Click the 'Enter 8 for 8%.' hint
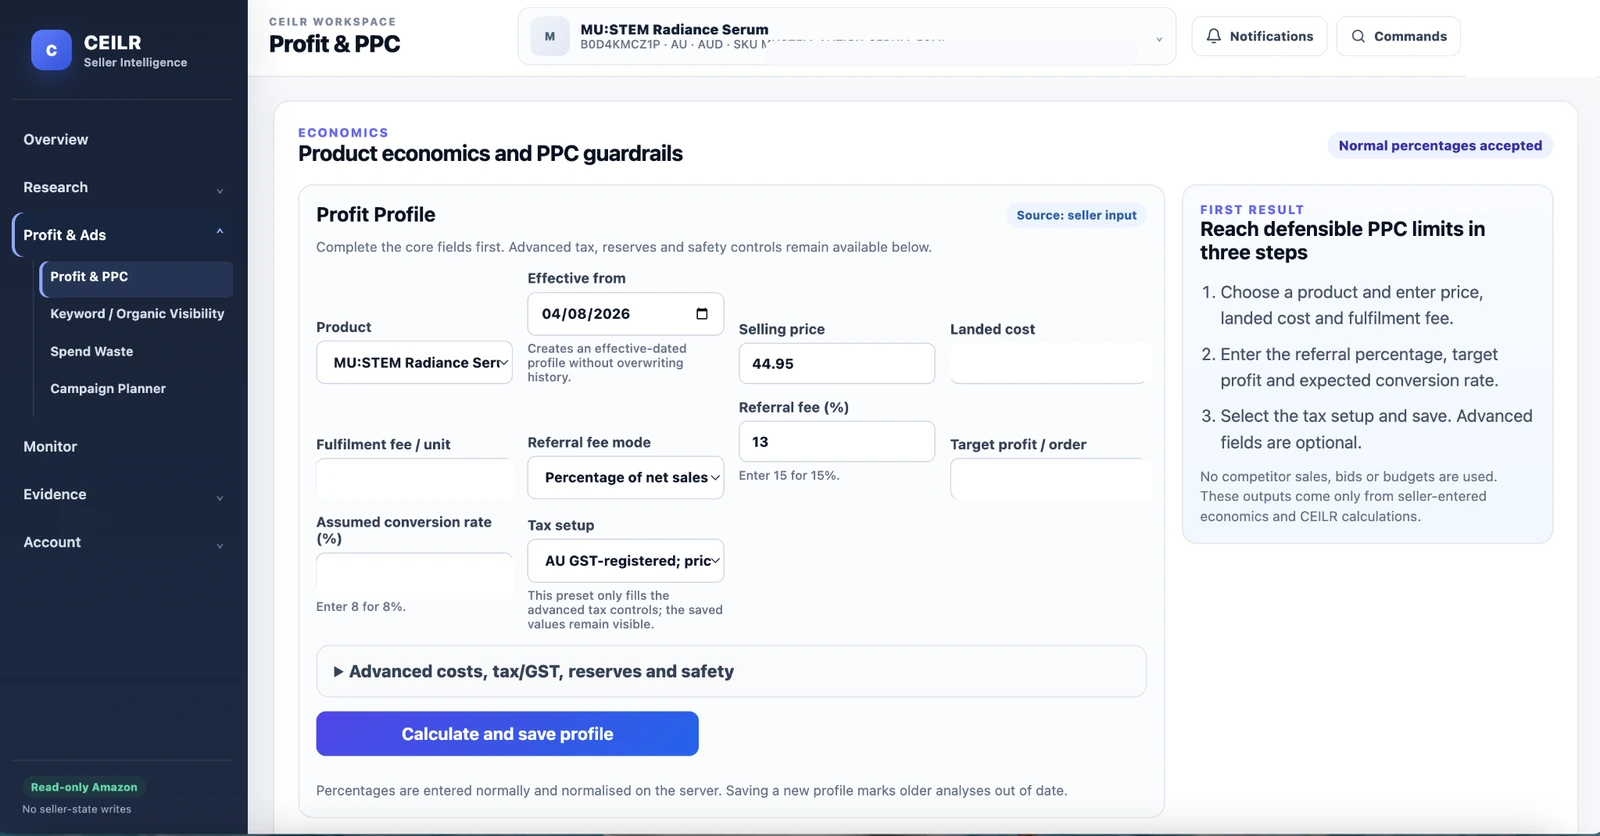This screenshot has width=1600, height=836. coord(361,607)
